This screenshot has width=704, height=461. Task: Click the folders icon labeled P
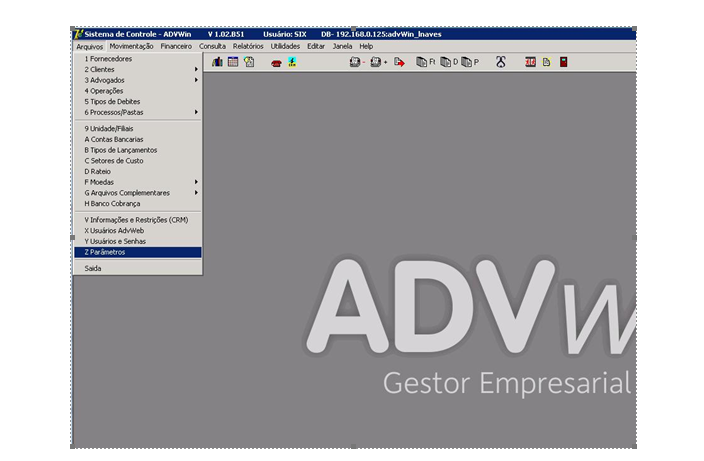(x=470, y=62)
